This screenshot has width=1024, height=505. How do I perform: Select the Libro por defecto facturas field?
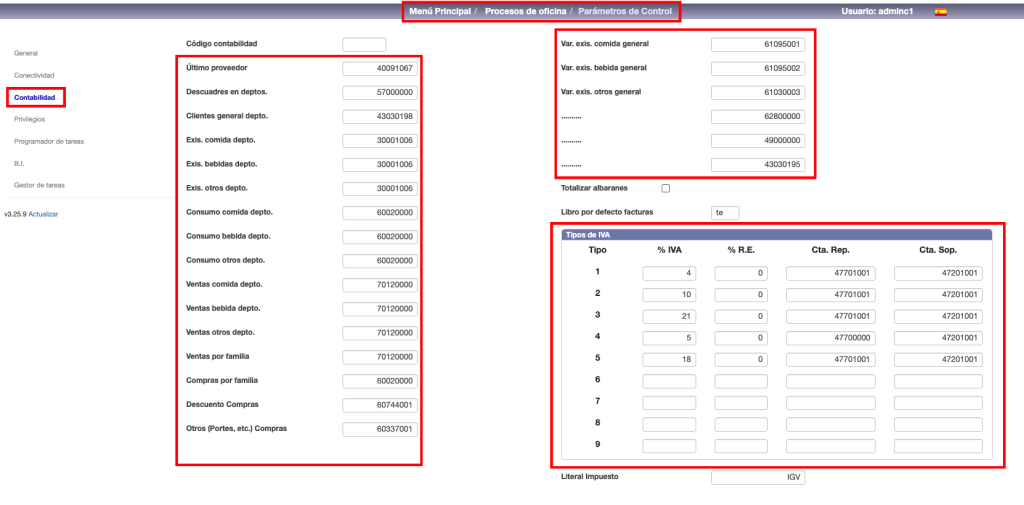coord(725,212)
